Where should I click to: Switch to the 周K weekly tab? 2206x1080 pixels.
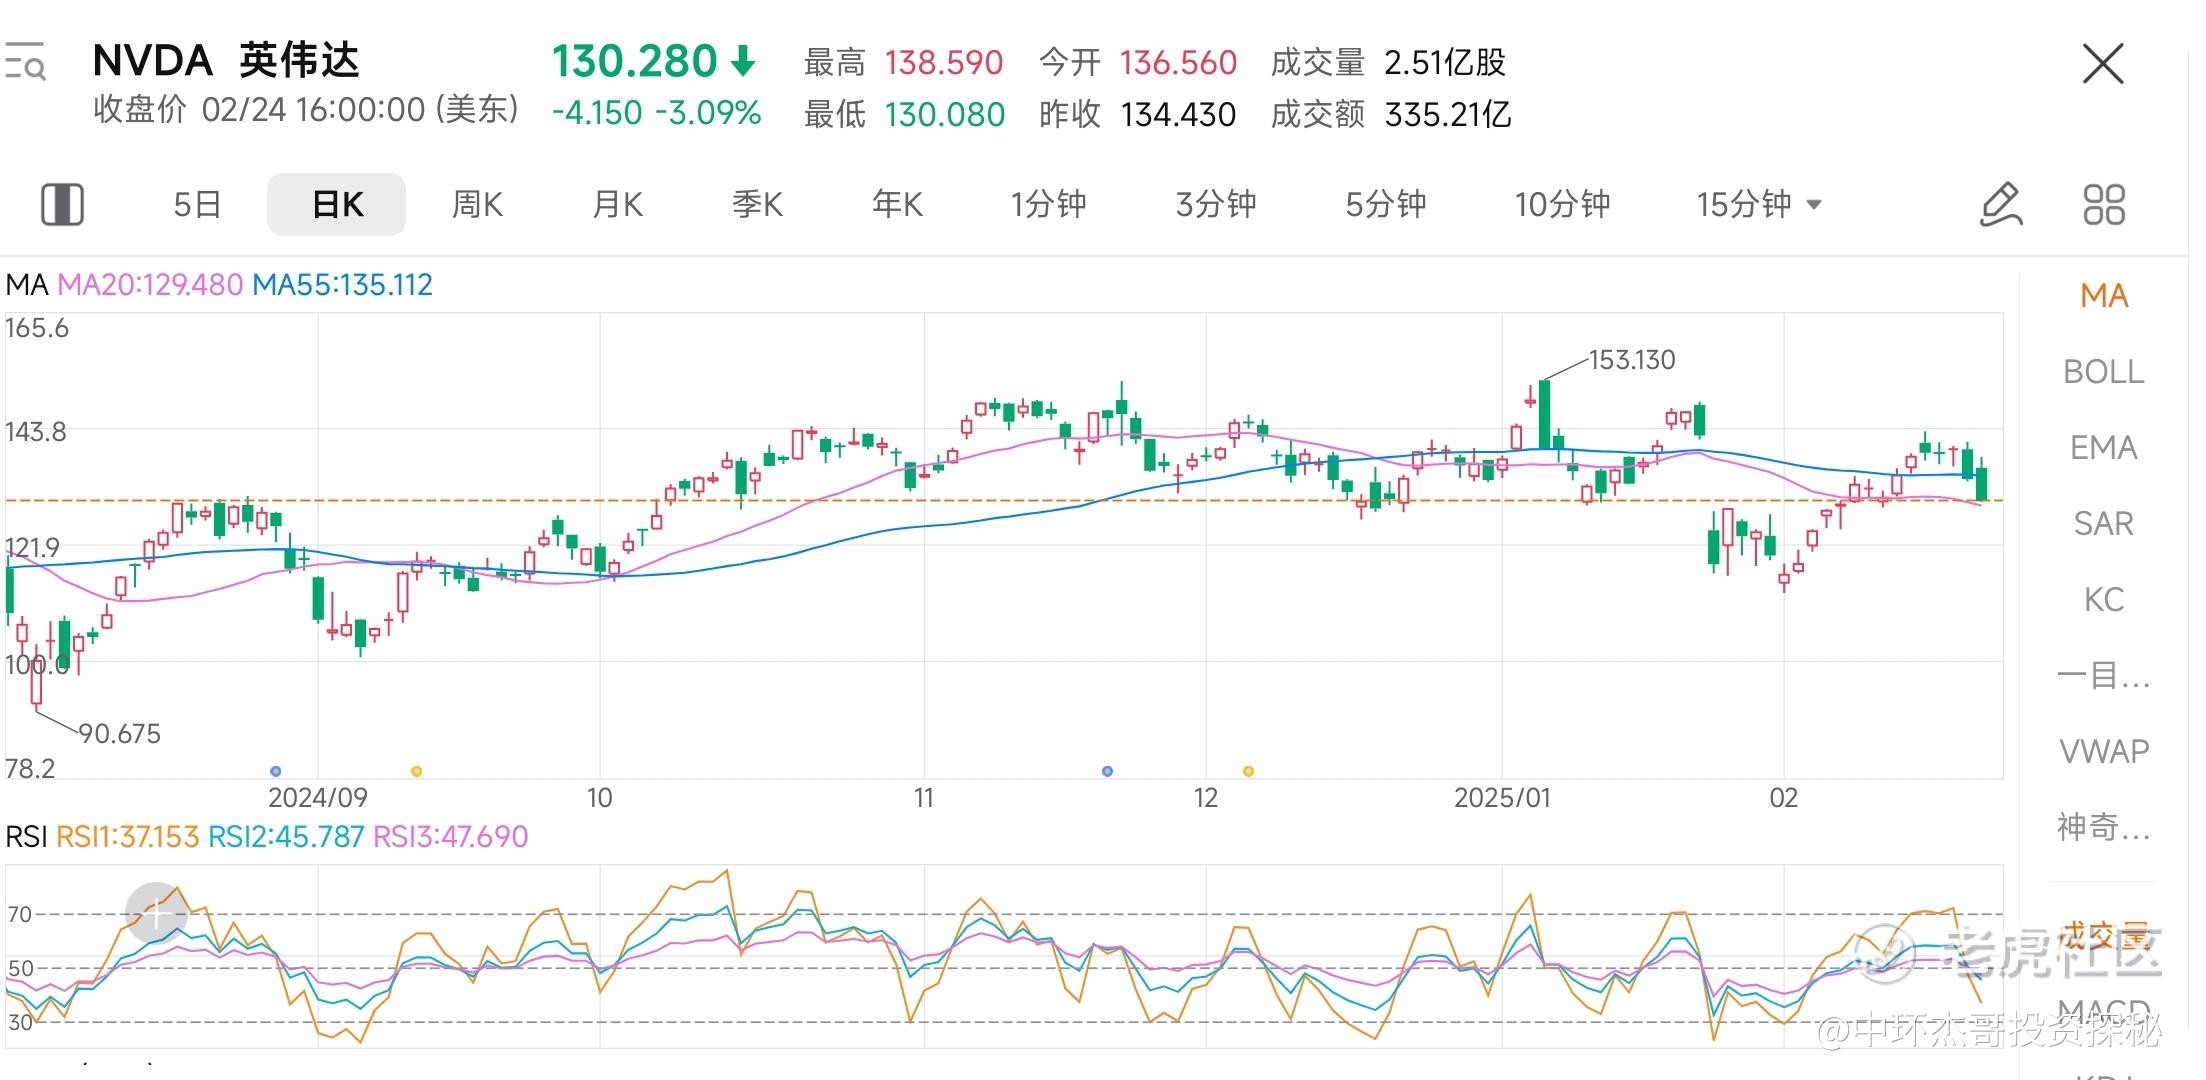point(477,204)
